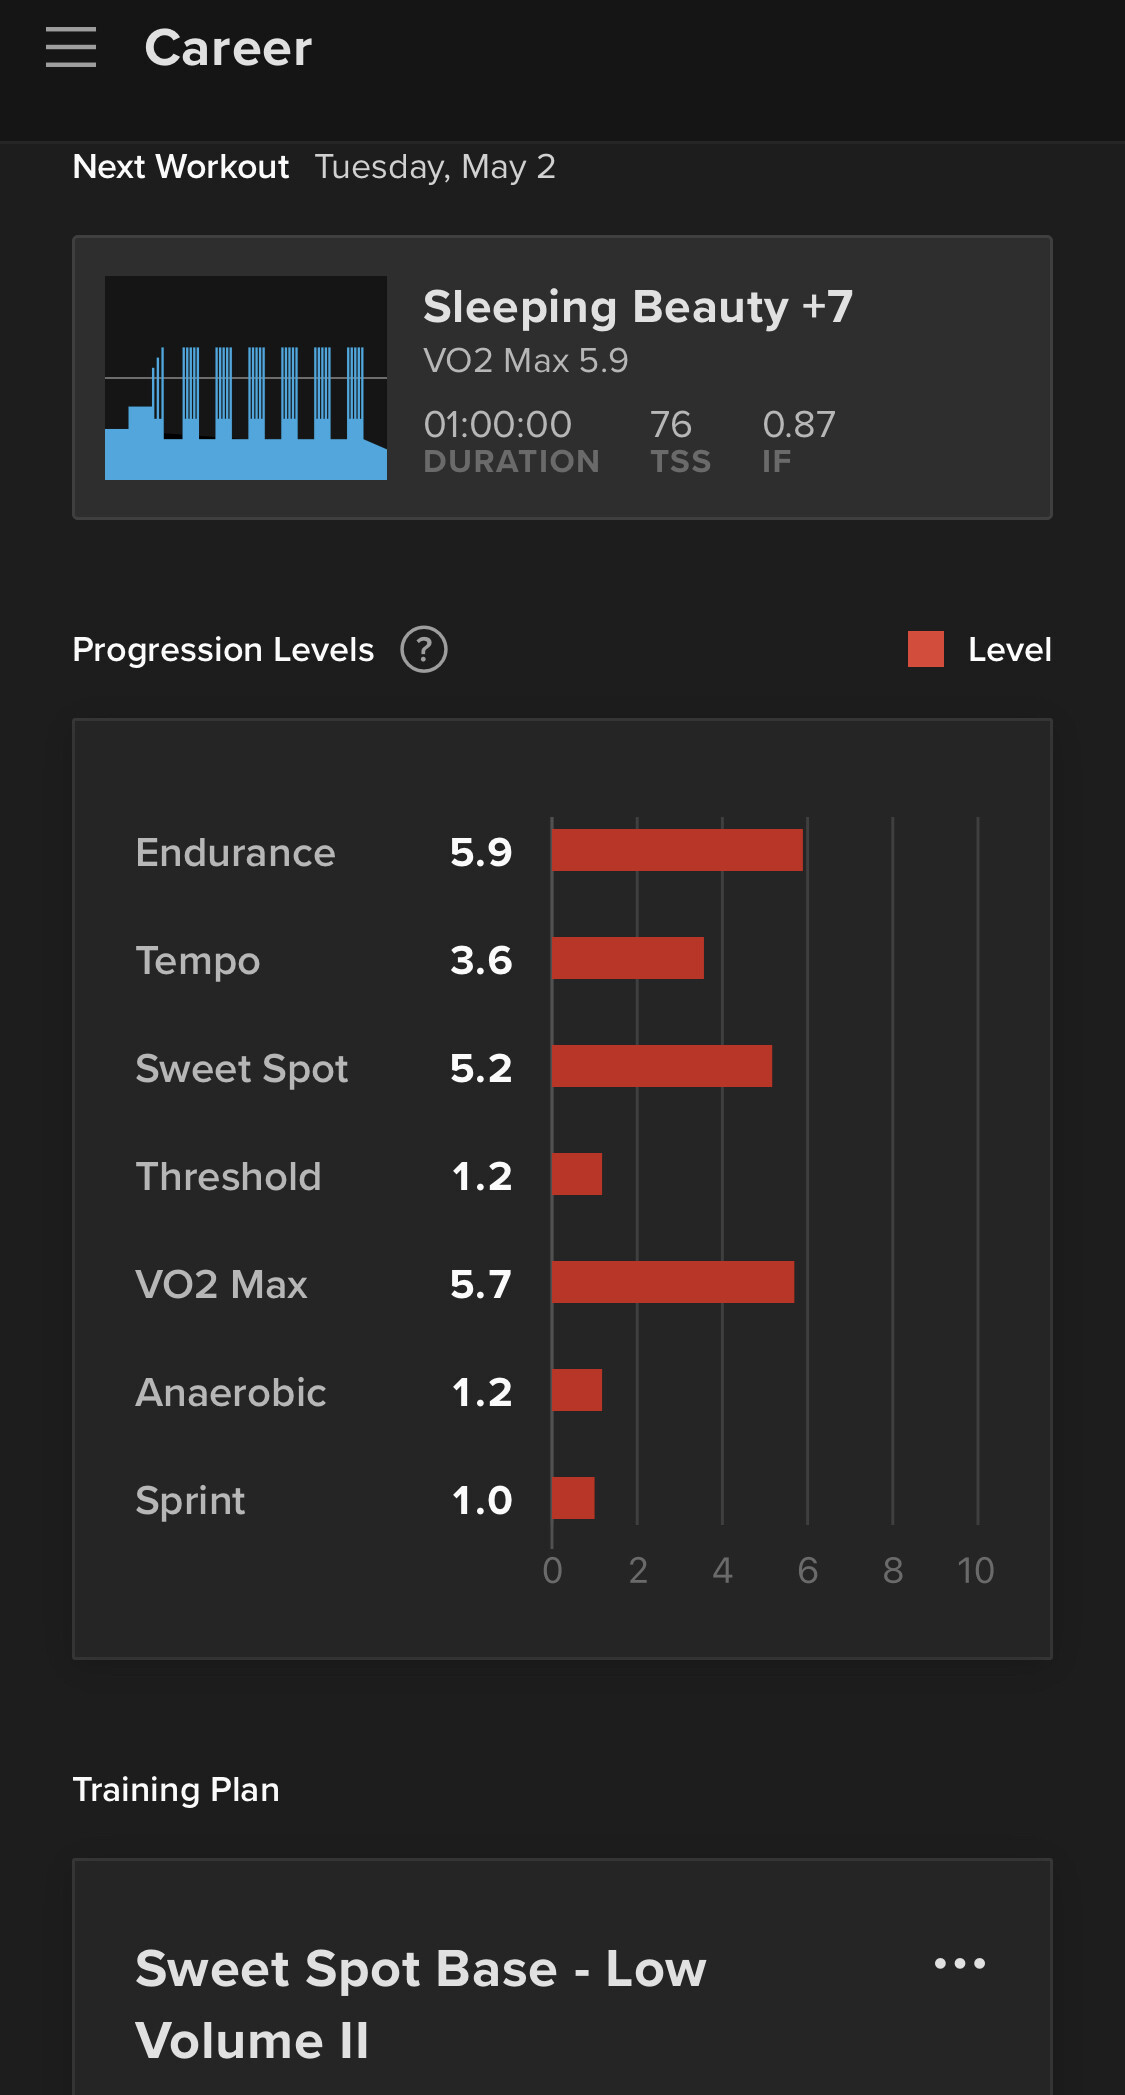Select the VO2 Max progression bar
Screen dimensions: 1125x2095
(672, 1282)
